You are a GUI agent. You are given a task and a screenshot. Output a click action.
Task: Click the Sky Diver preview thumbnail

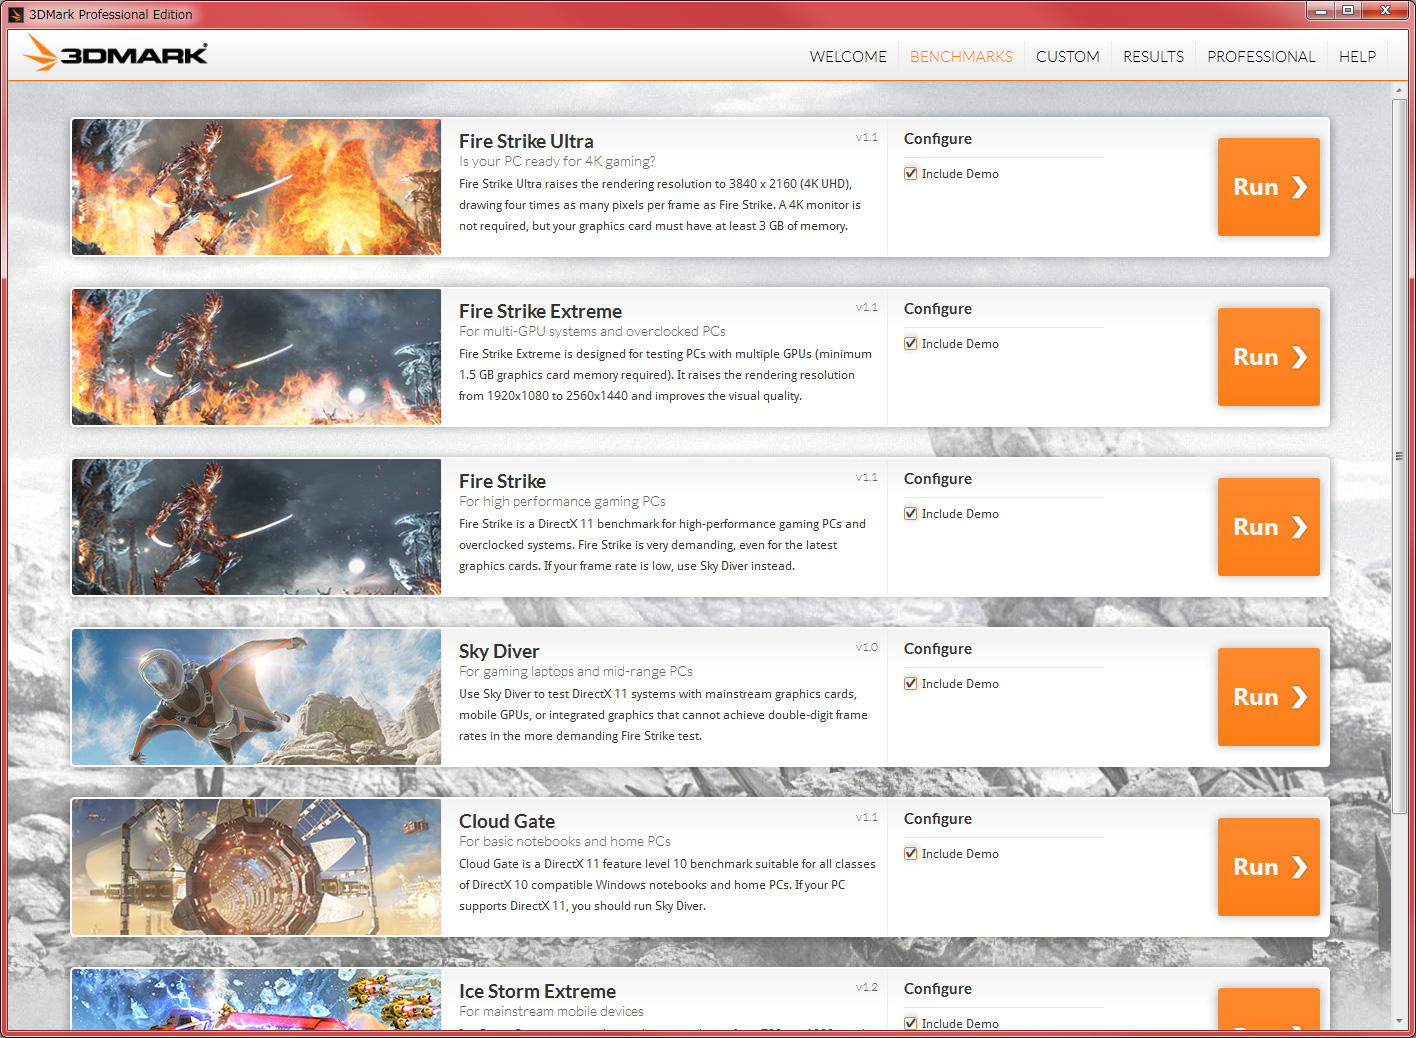(256, 697)
